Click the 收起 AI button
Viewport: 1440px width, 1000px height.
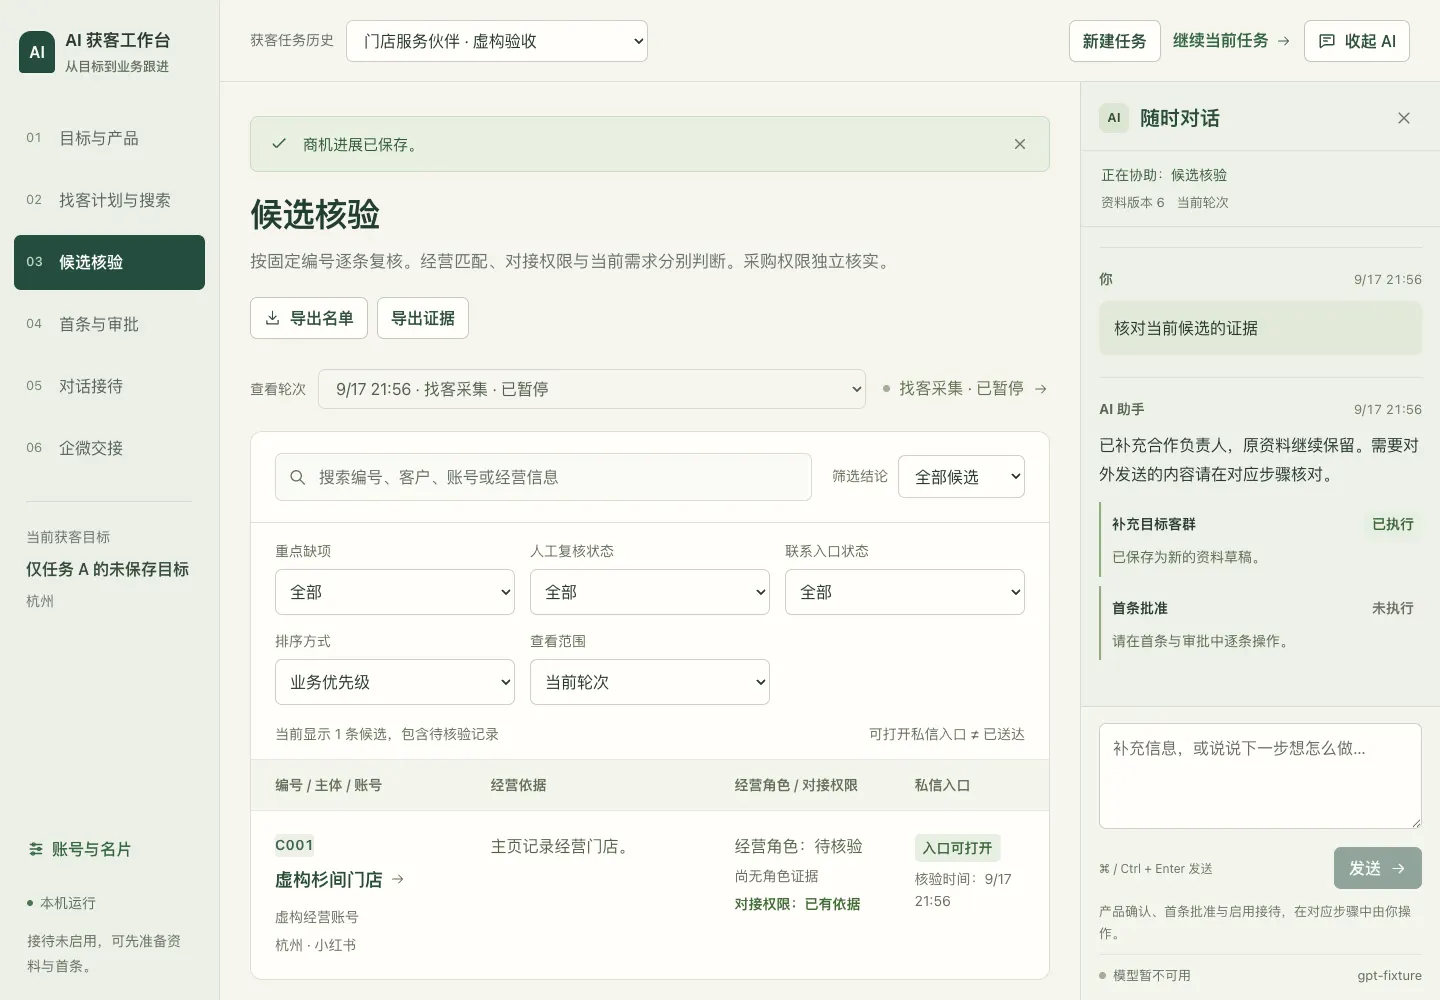pos(1357,41)
